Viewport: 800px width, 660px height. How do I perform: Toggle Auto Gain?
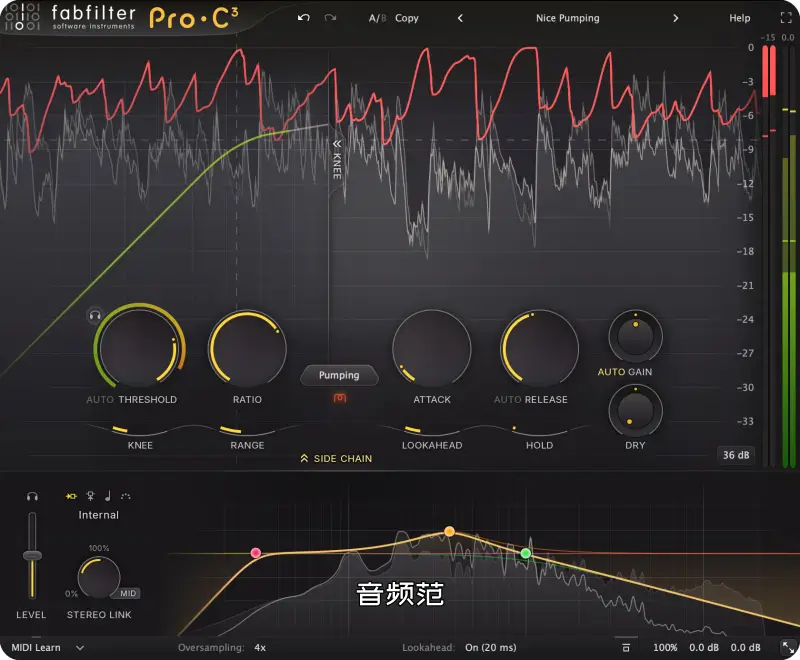click(611, 372)
